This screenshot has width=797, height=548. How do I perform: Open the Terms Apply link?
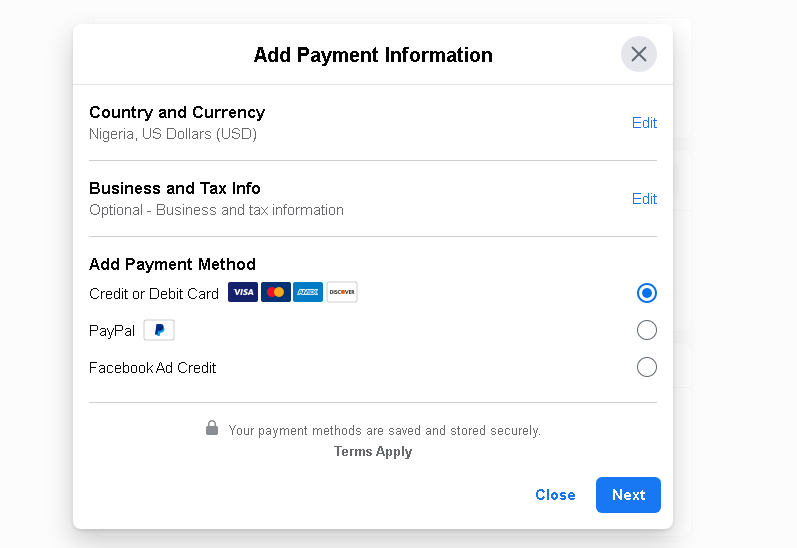pos(373,452)
